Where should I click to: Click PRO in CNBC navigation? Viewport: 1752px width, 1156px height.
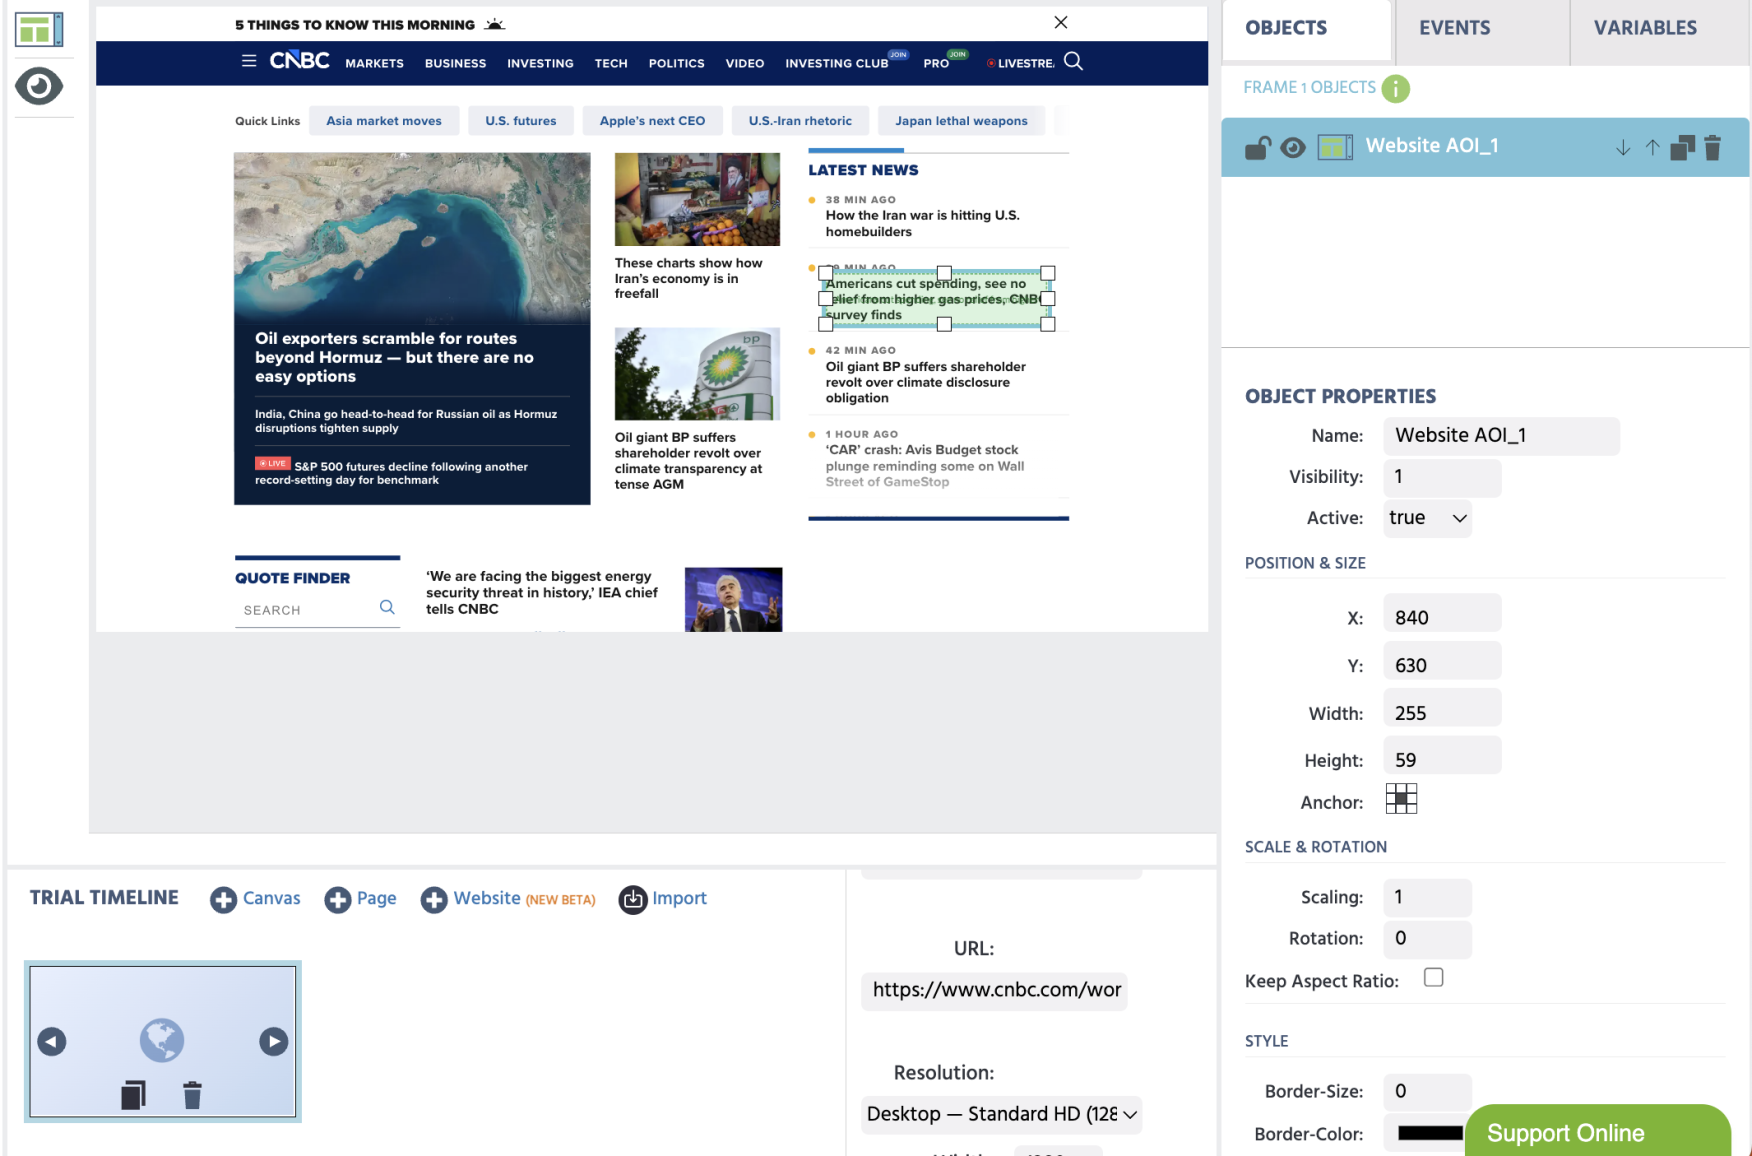936,63
